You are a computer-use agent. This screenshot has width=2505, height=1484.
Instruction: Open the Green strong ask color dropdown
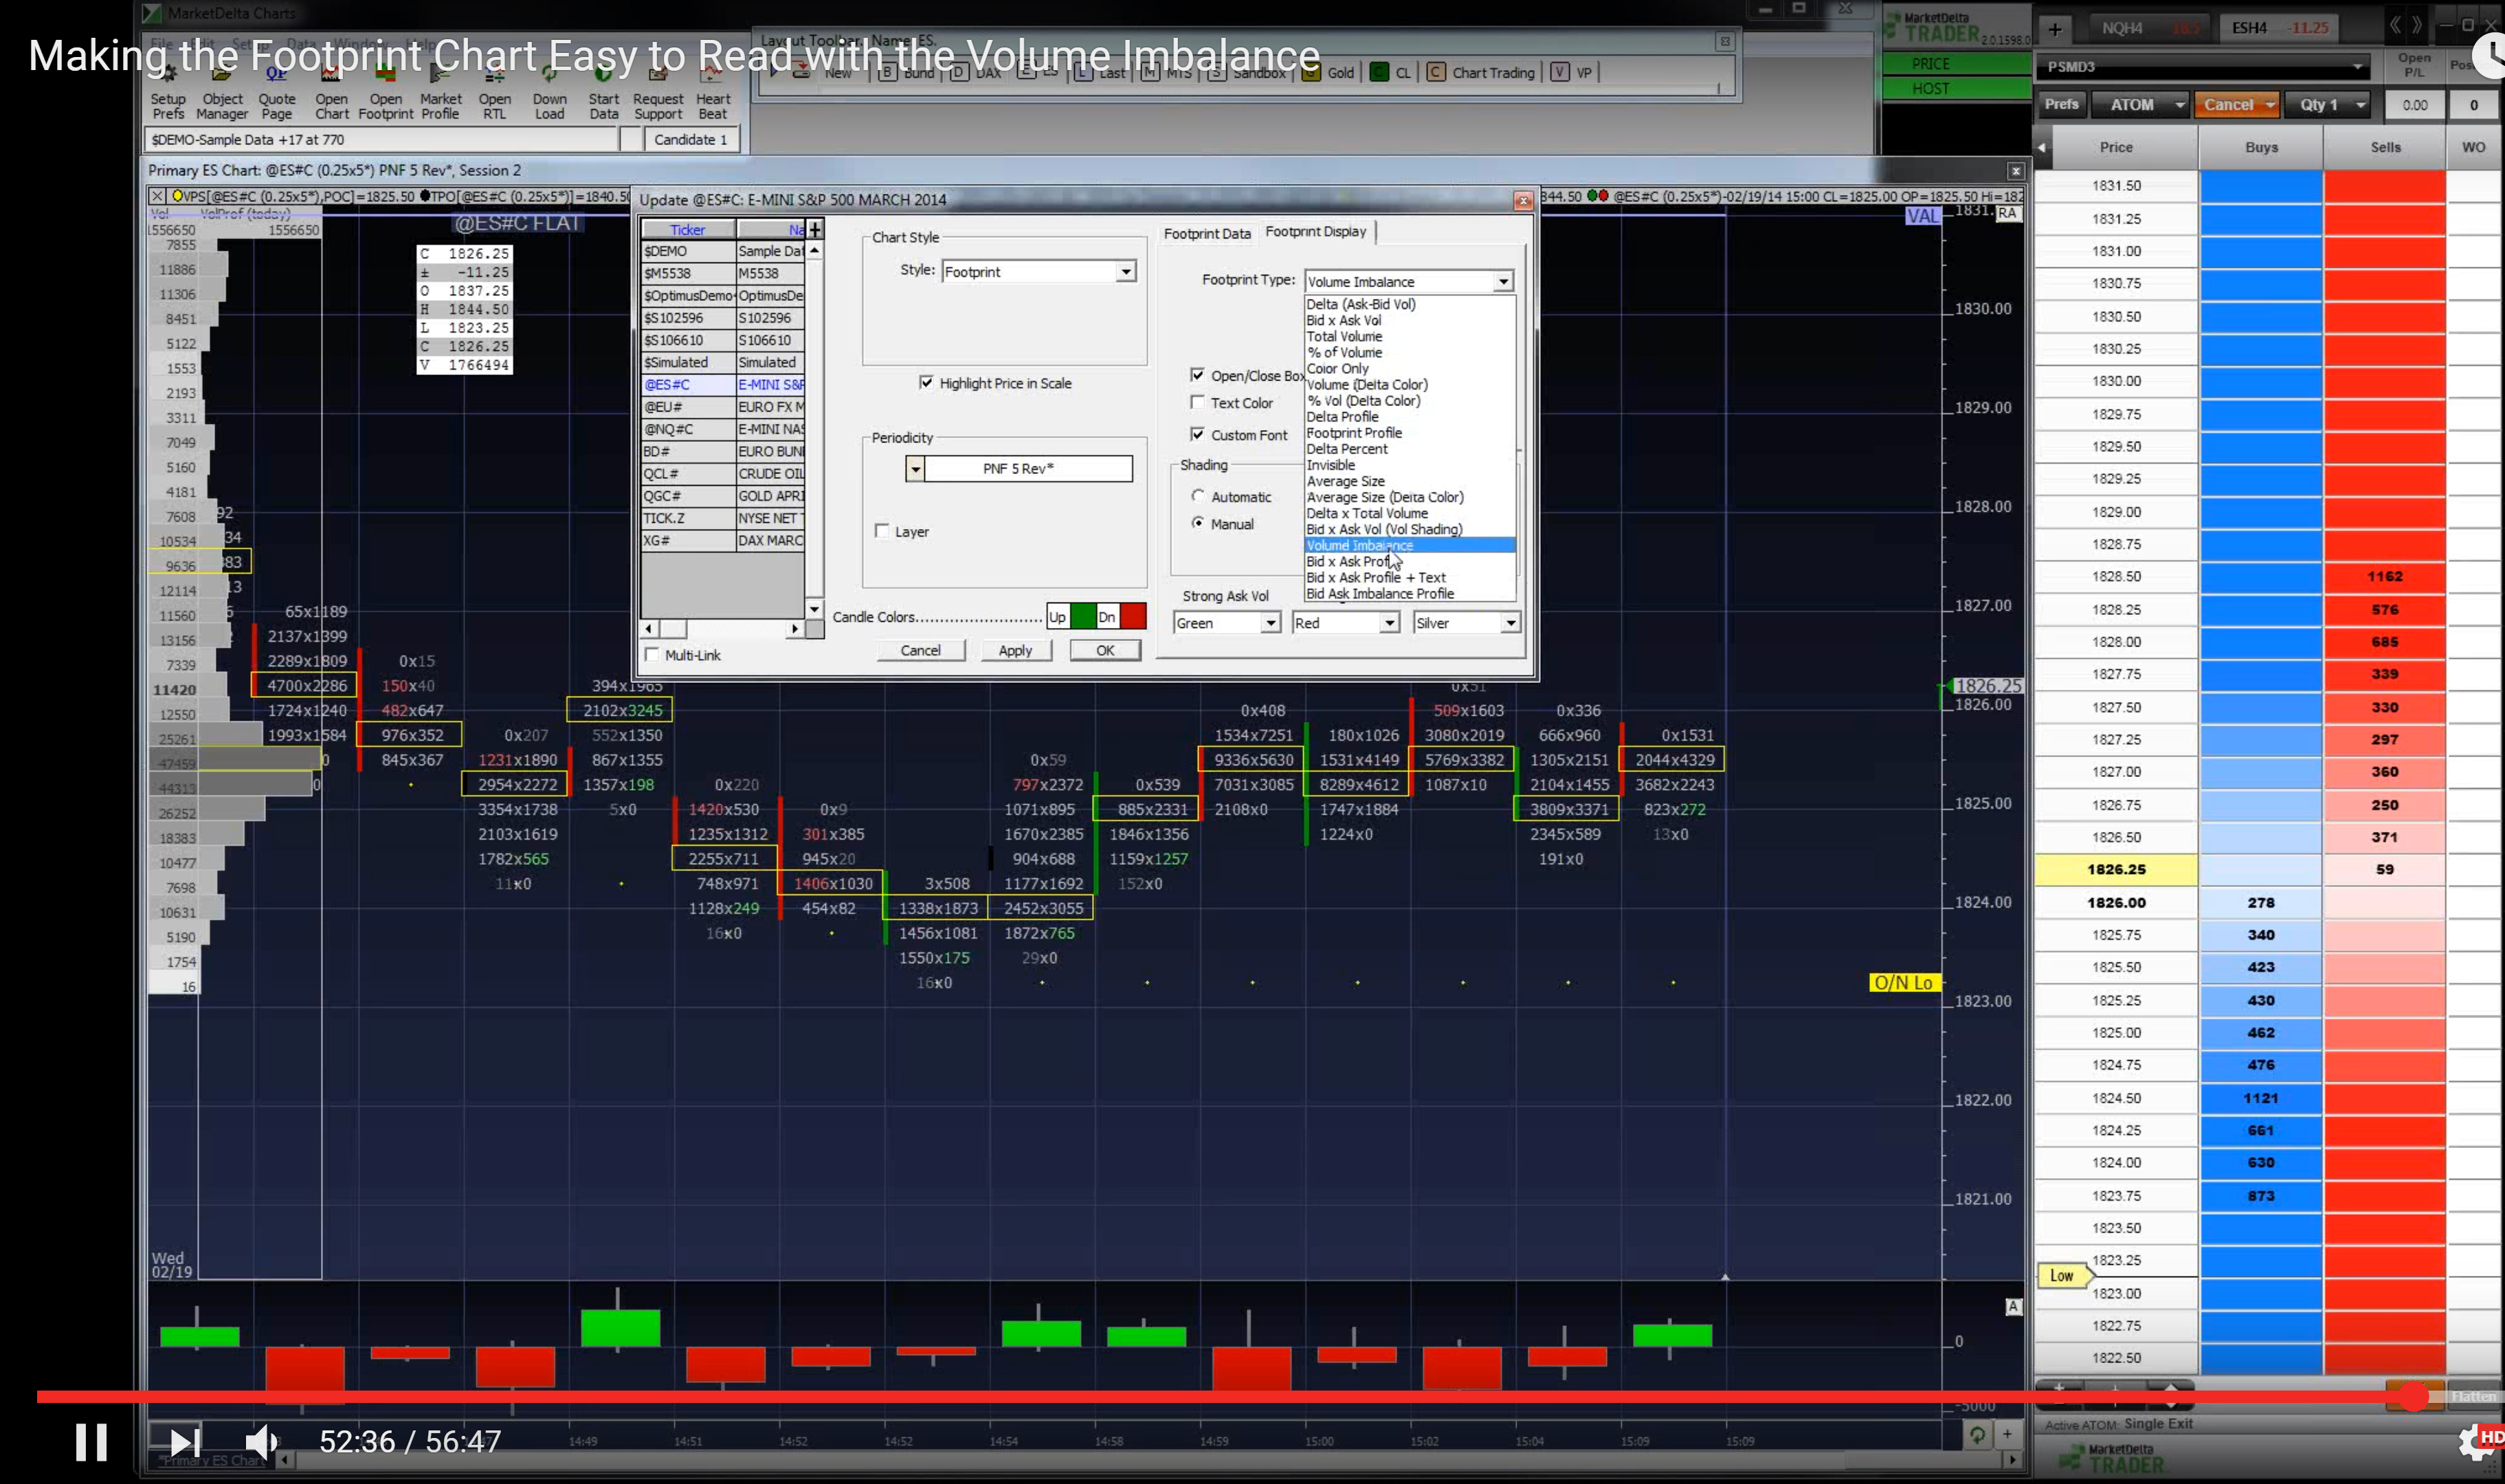1270,623
